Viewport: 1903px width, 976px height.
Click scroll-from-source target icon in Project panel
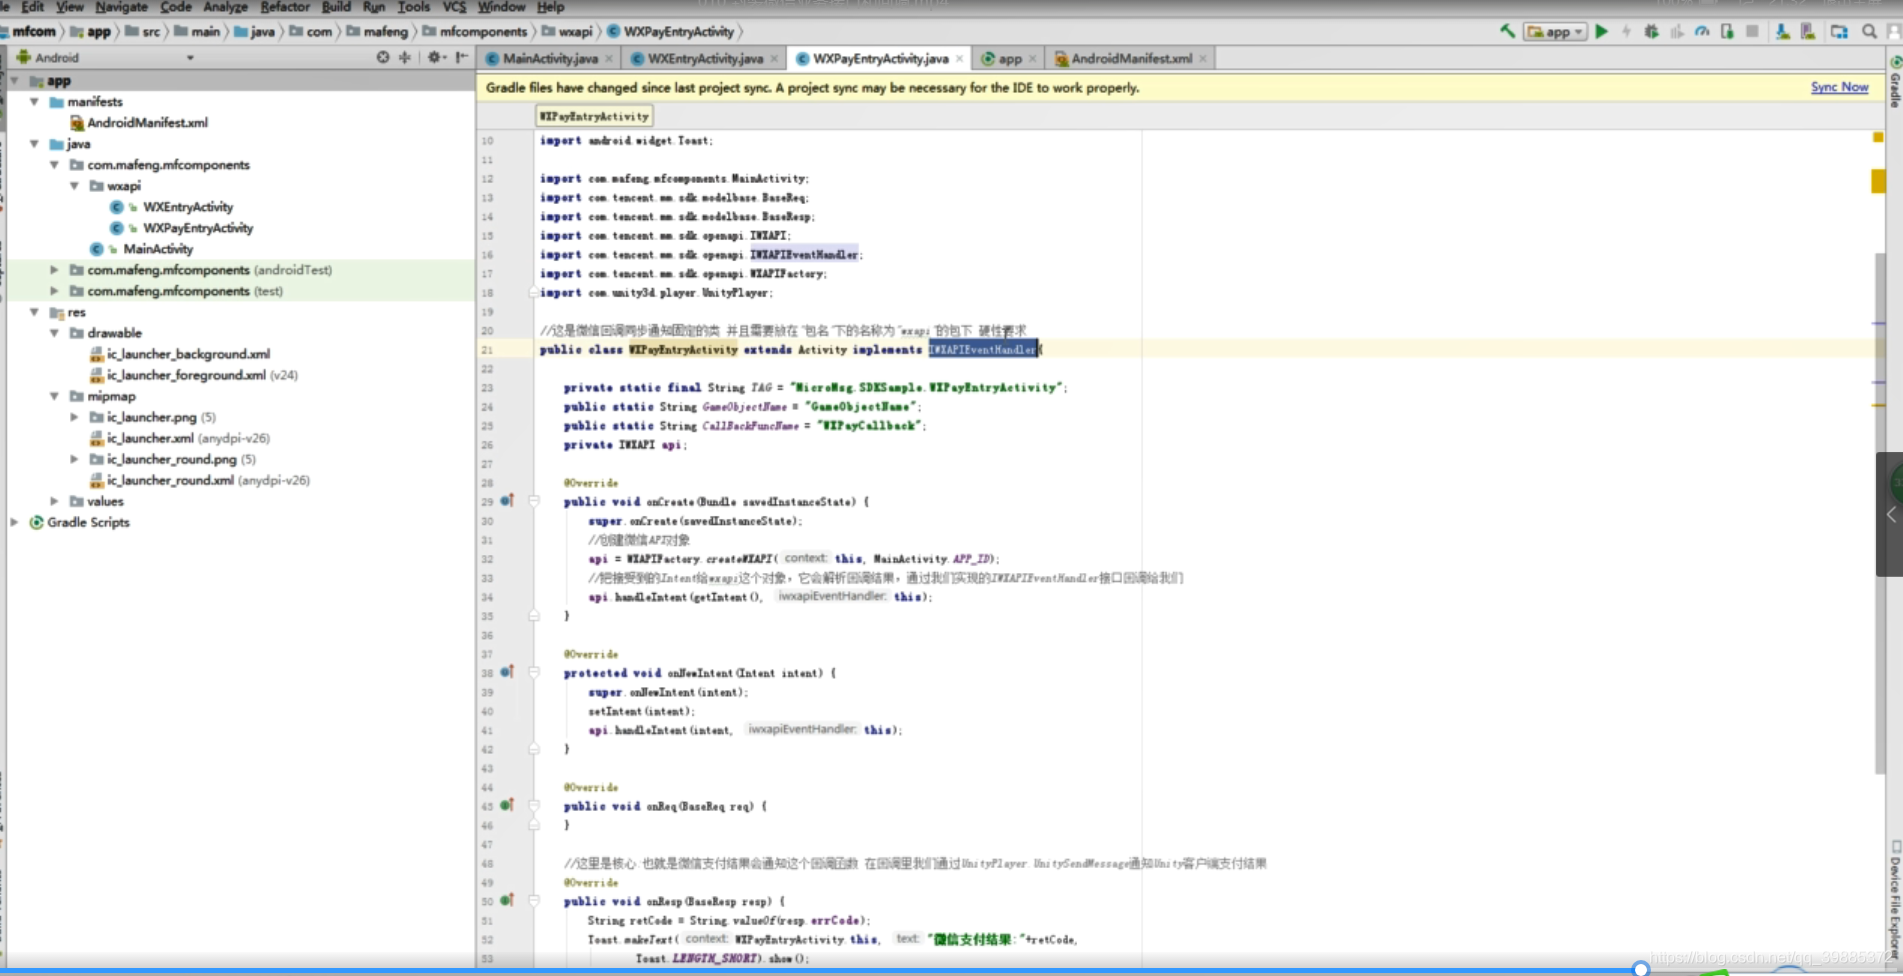click(383, 58)
